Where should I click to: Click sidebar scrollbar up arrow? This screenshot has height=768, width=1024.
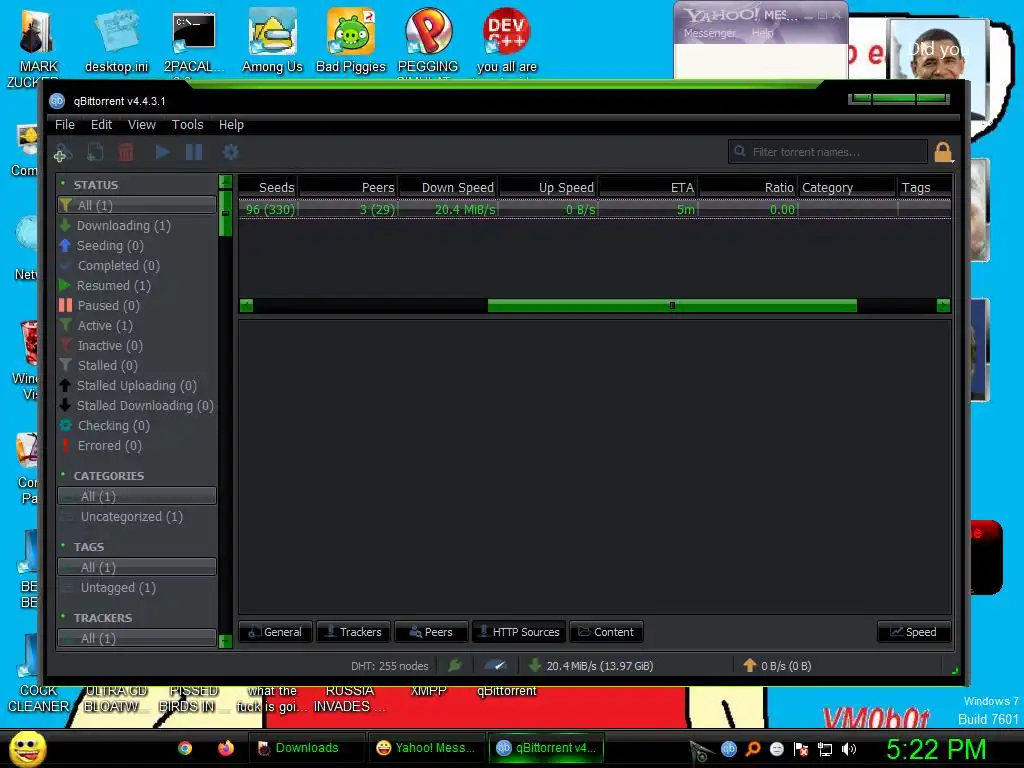[225, 182]
